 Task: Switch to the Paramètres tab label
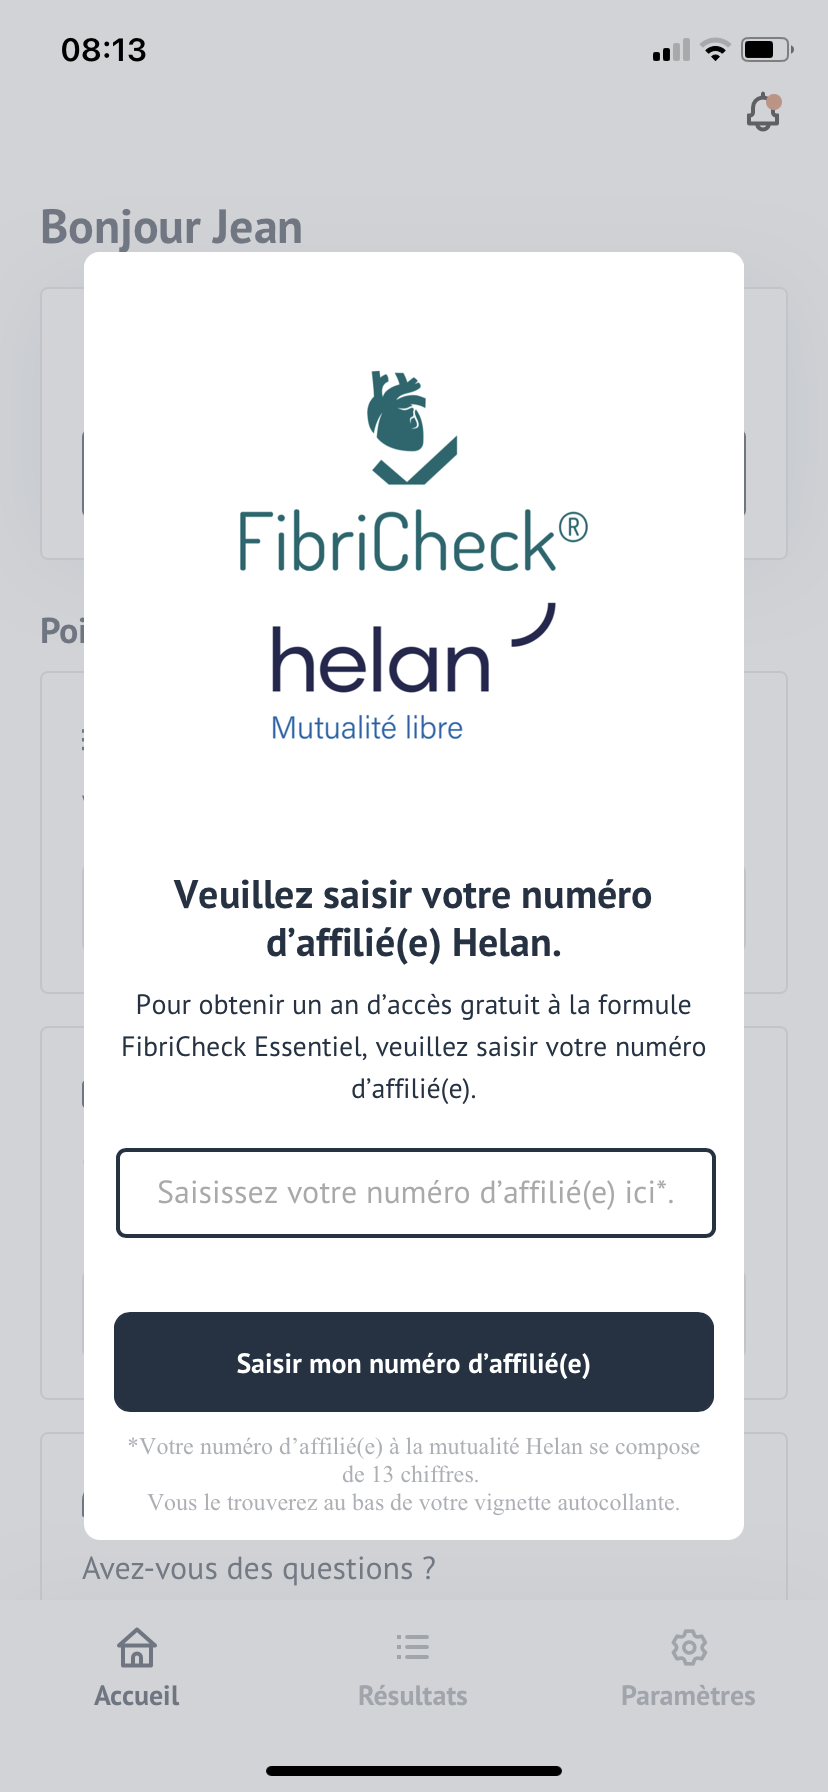pos(688,1696)
